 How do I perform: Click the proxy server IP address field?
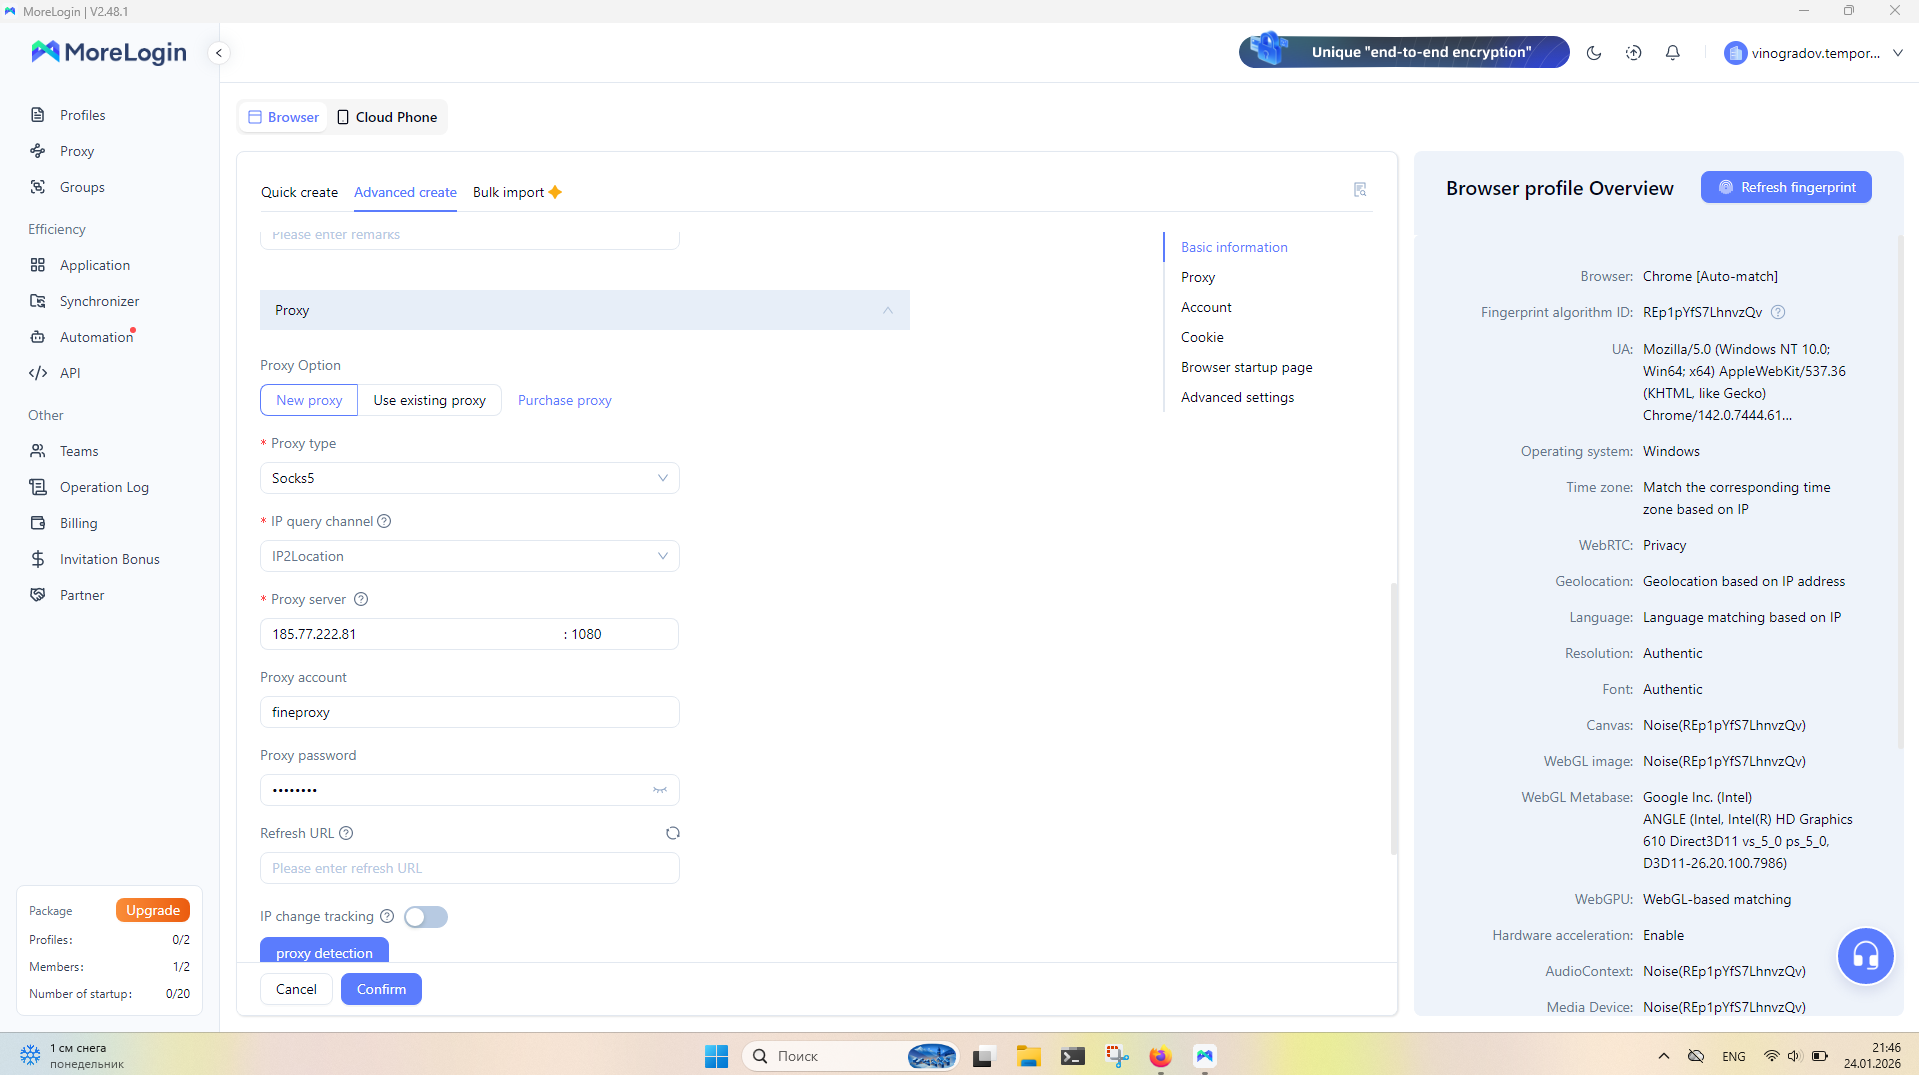coord(410,634)
